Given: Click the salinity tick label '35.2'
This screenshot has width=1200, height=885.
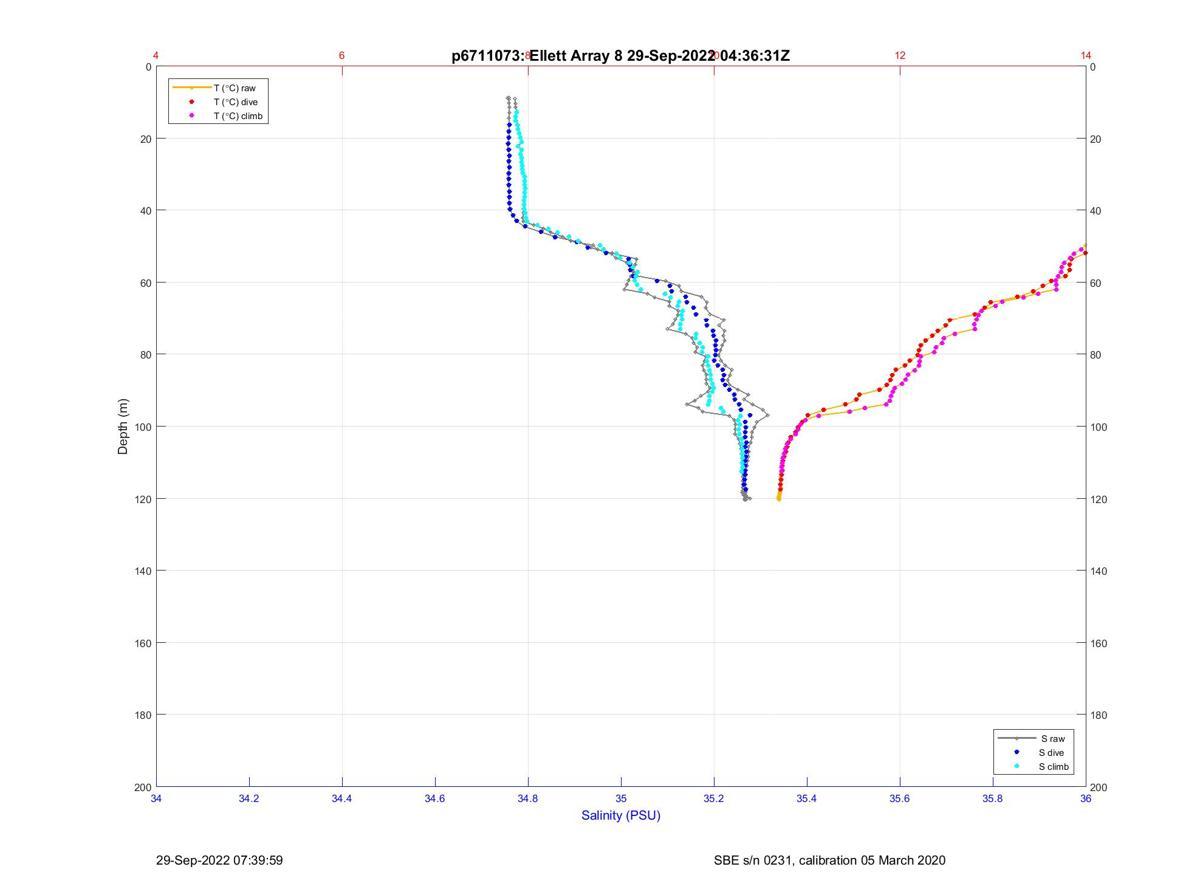Looking at the screenshot, I should pyautogui.click(x=714, y=798).
